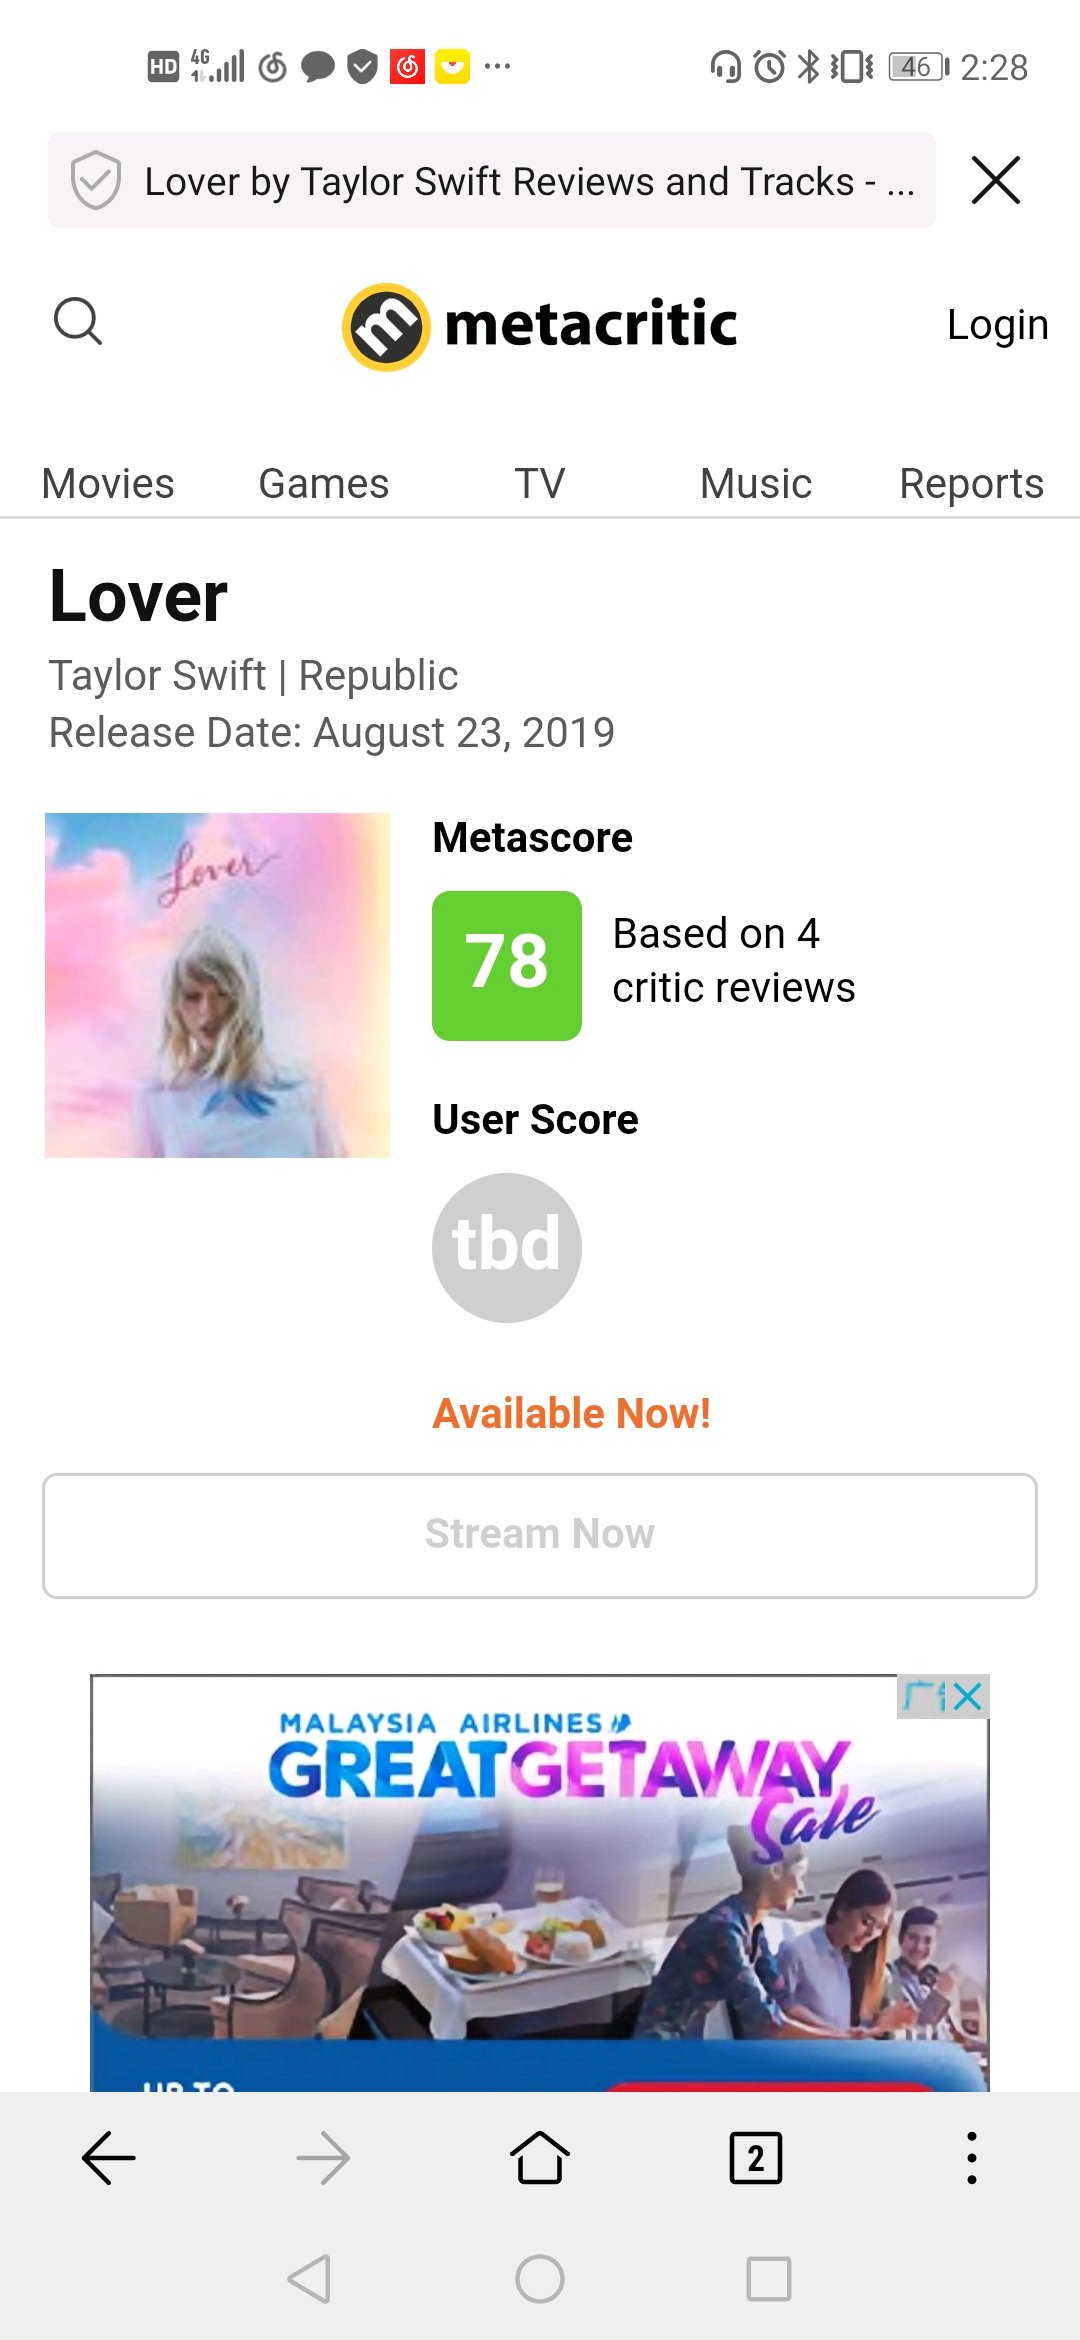The width and height of the screenshot is (1080, 2340).
Task: Switch to the Movies tab
Action: pos(108,484)
